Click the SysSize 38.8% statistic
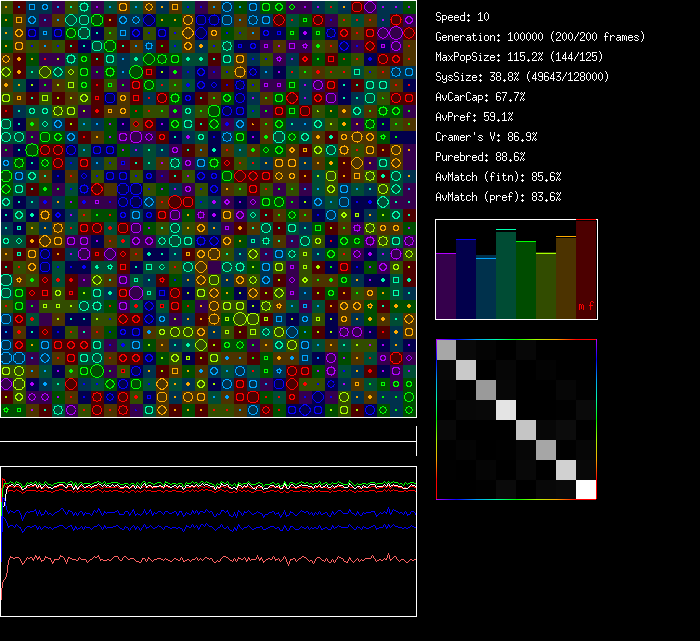 [522, 77]
